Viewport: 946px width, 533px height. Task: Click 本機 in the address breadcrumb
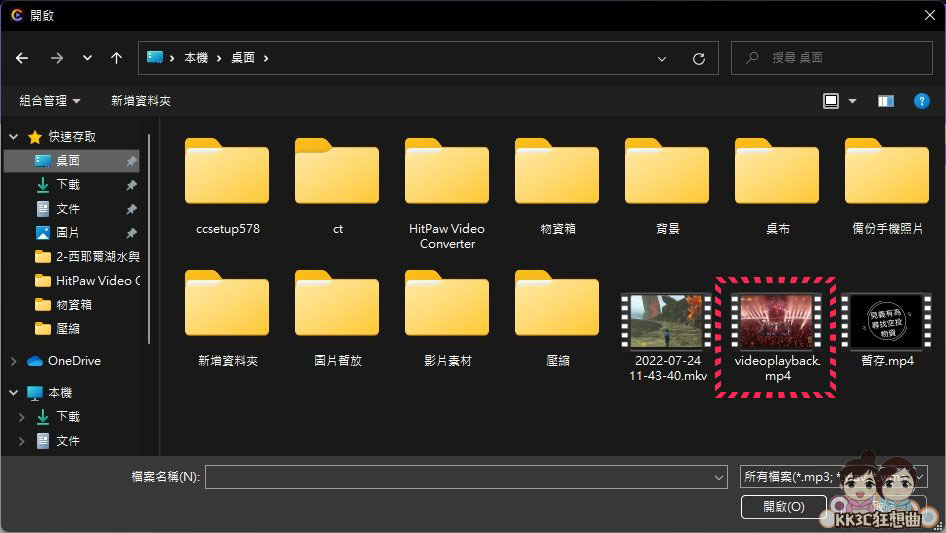(196, 58)
